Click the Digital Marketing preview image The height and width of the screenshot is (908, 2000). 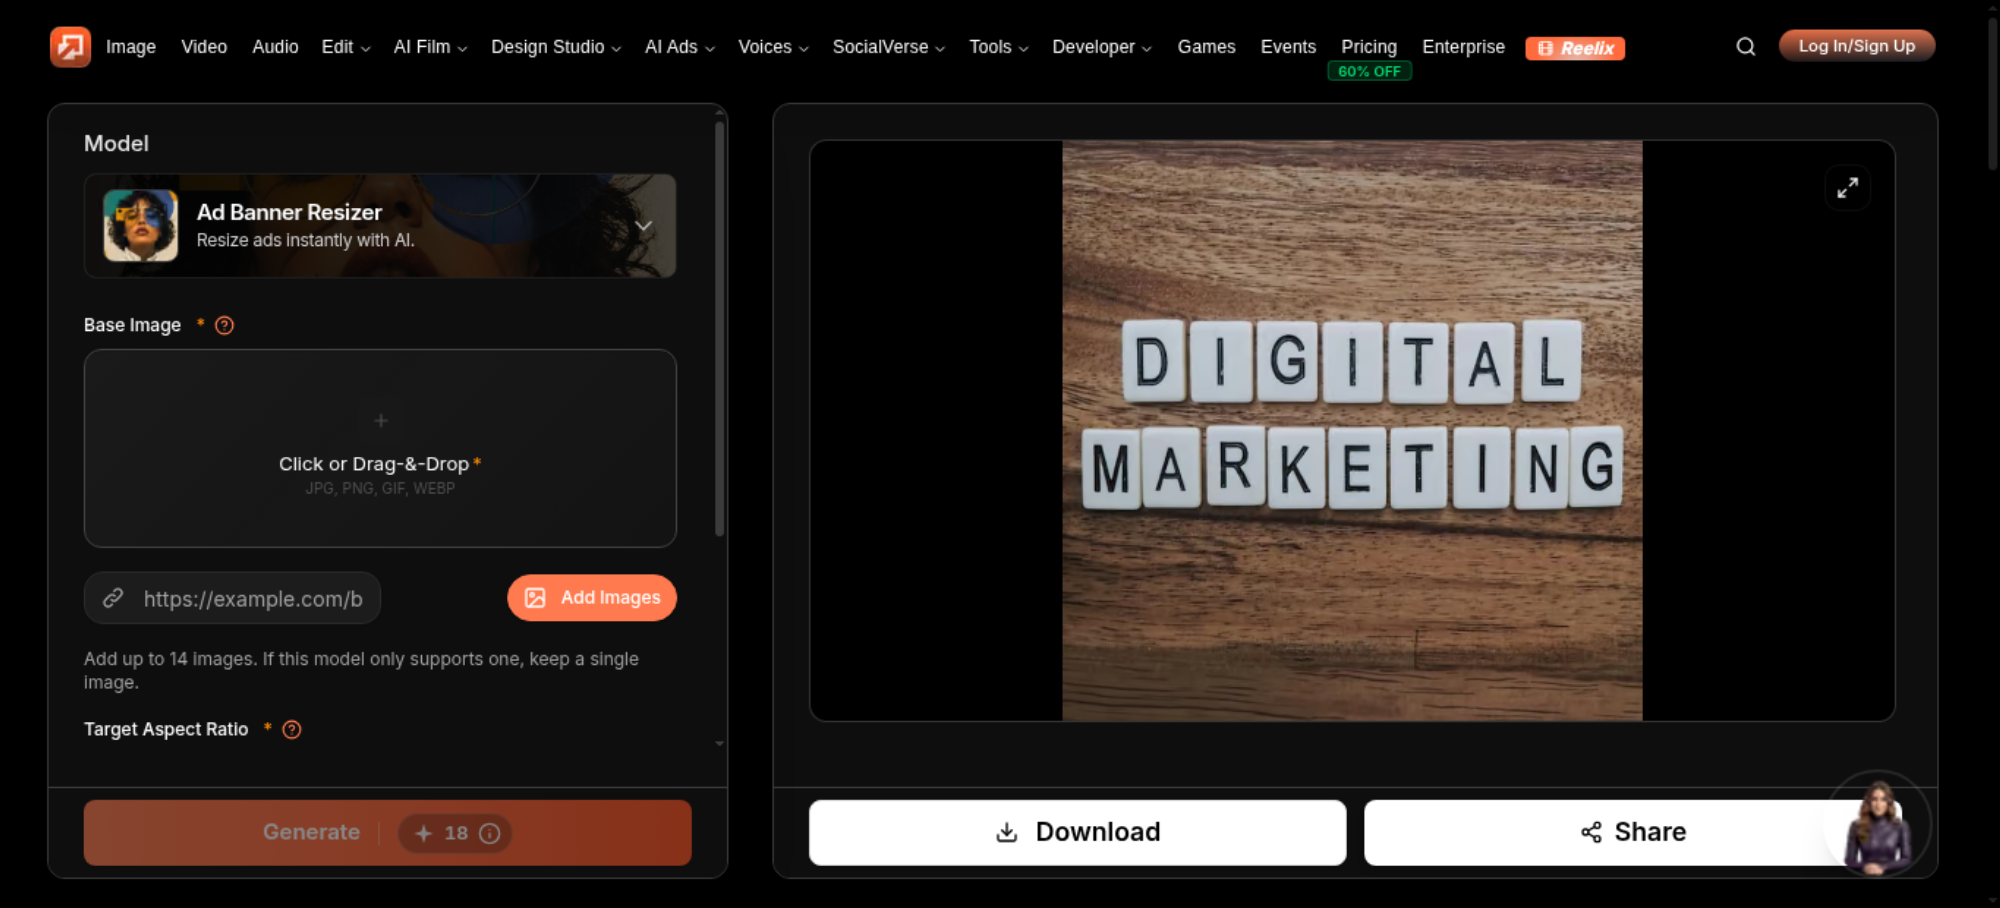tap(1352, 431)
